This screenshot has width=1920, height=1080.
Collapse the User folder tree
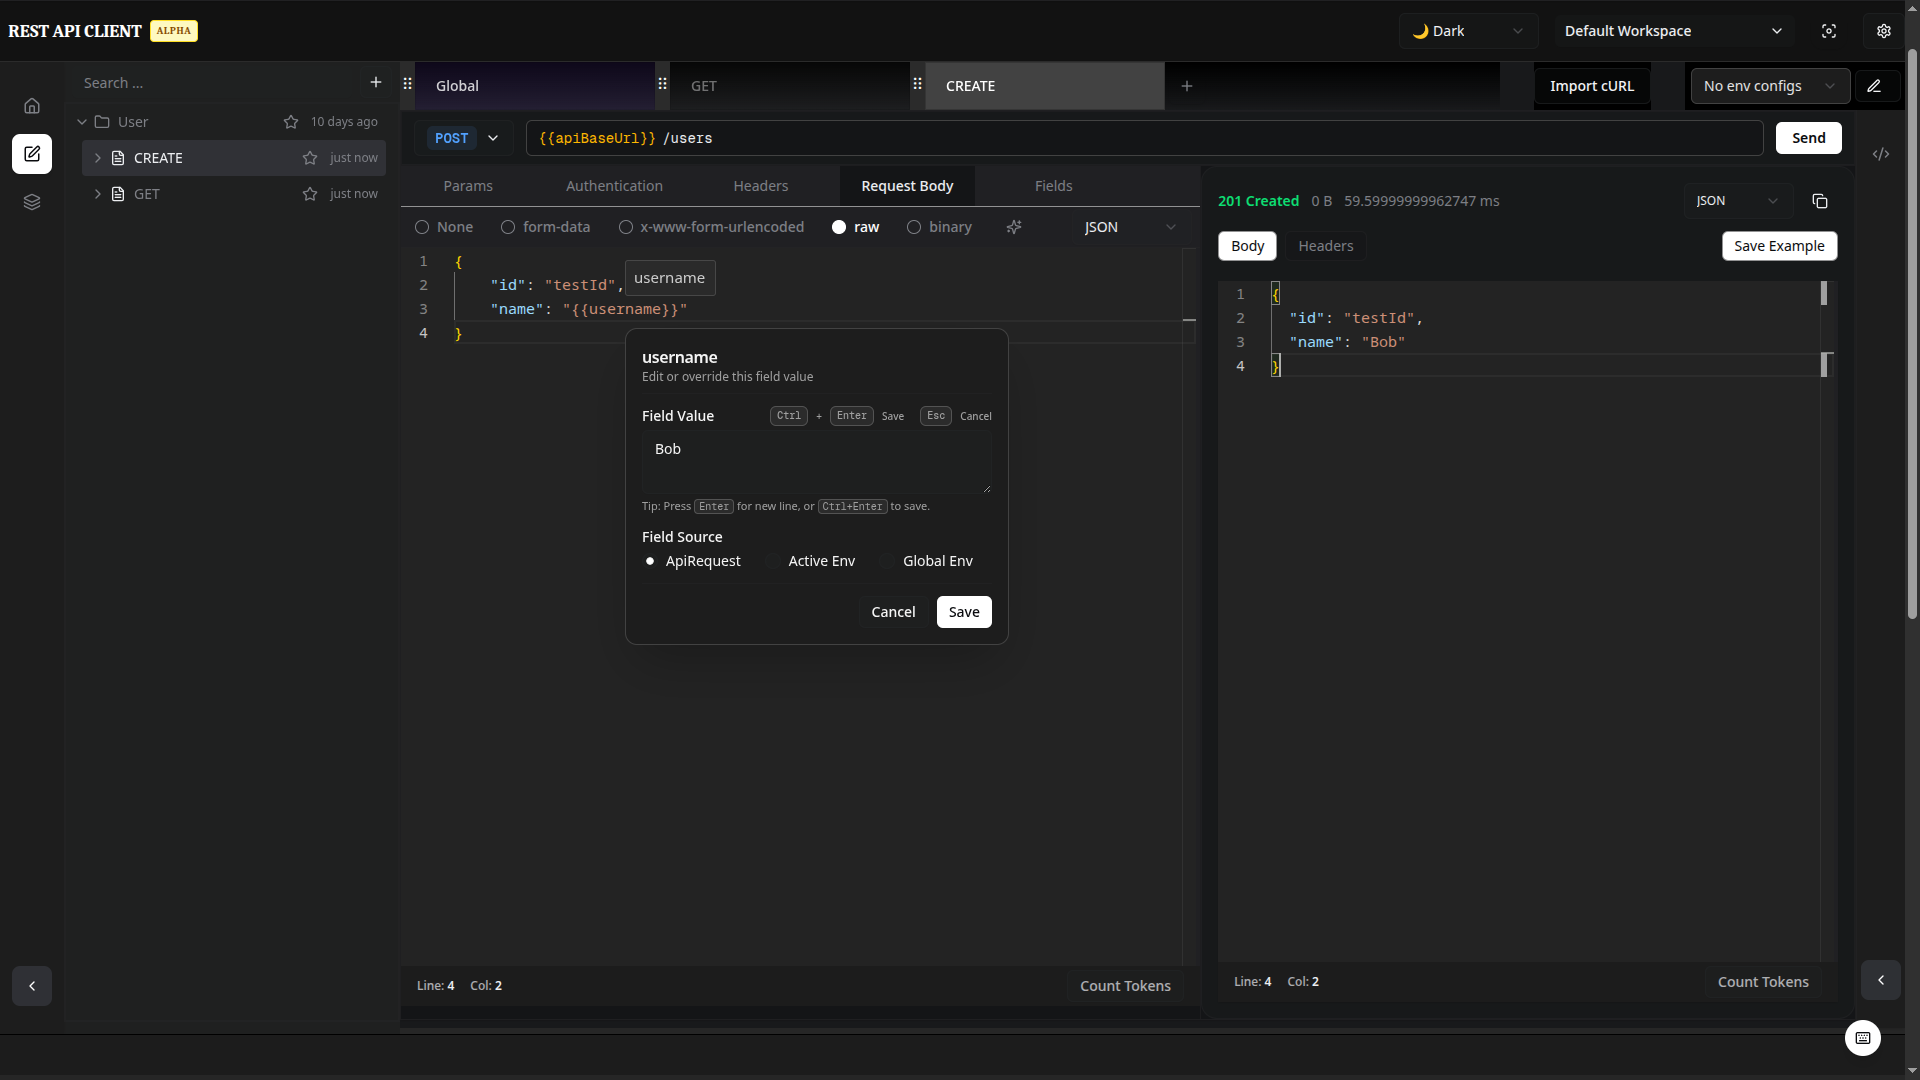[82, 121]
